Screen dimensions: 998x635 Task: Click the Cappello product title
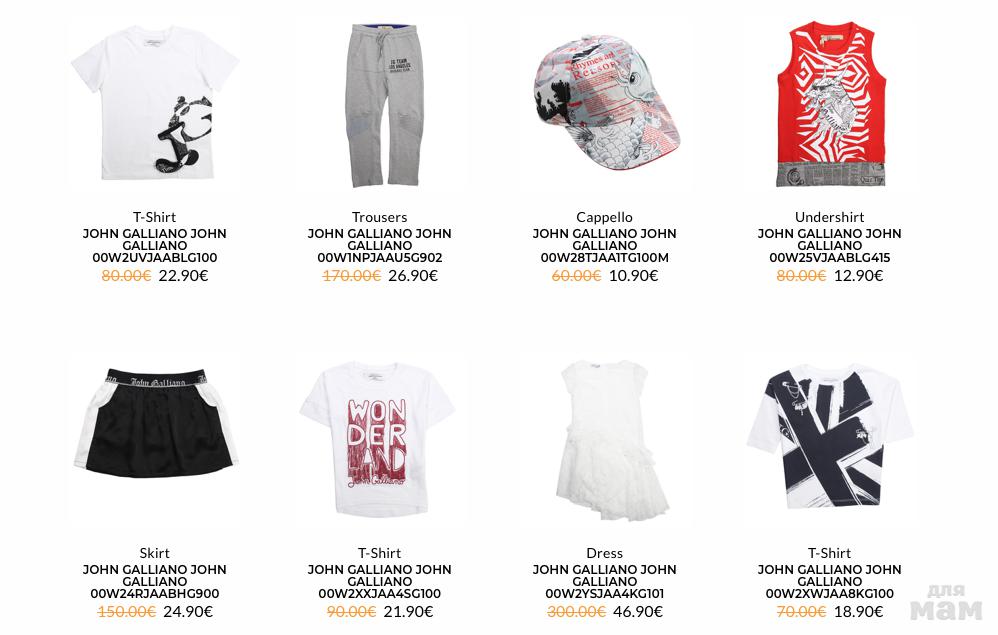(x=605, y=217)
